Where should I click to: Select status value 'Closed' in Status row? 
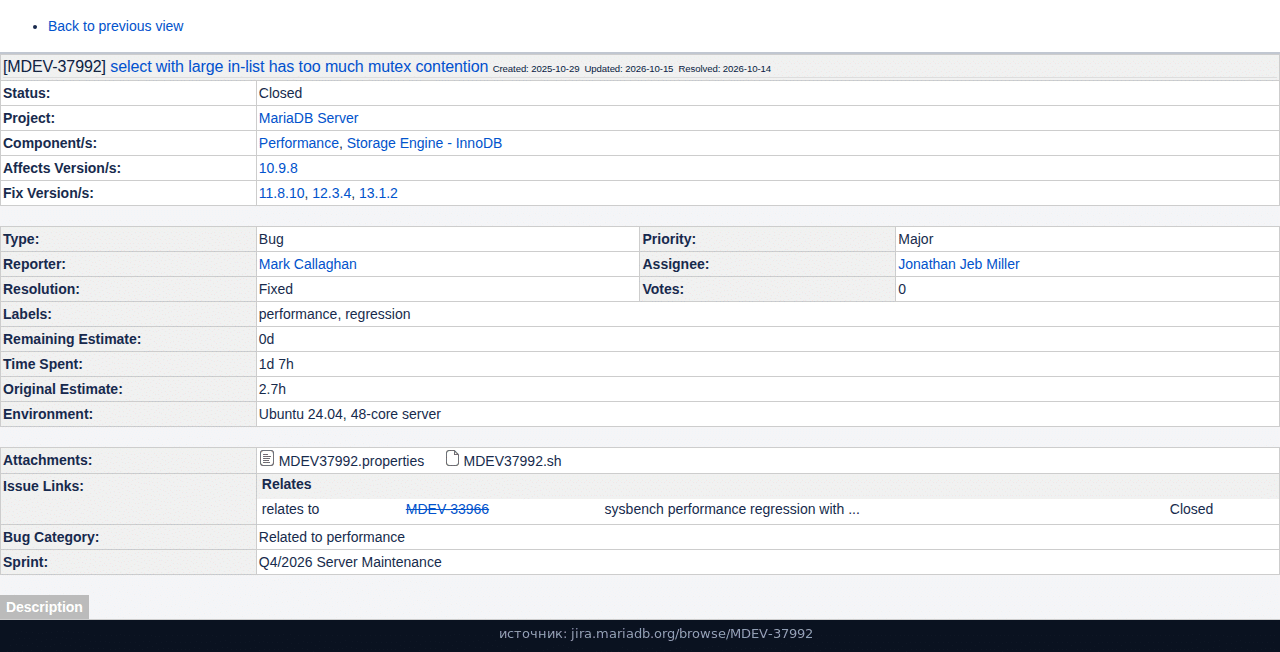point(280,93)
